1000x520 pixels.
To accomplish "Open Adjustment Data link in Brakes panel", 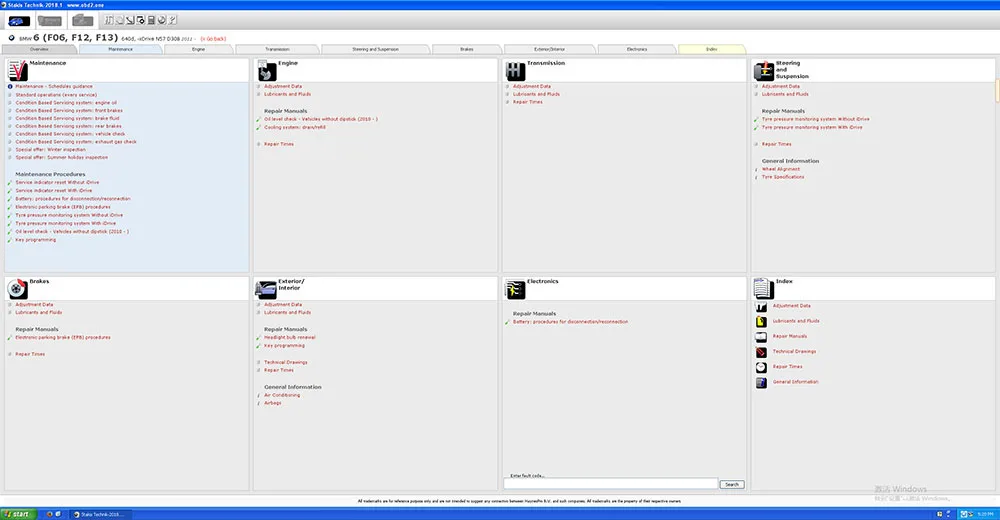I will [34, 304].
